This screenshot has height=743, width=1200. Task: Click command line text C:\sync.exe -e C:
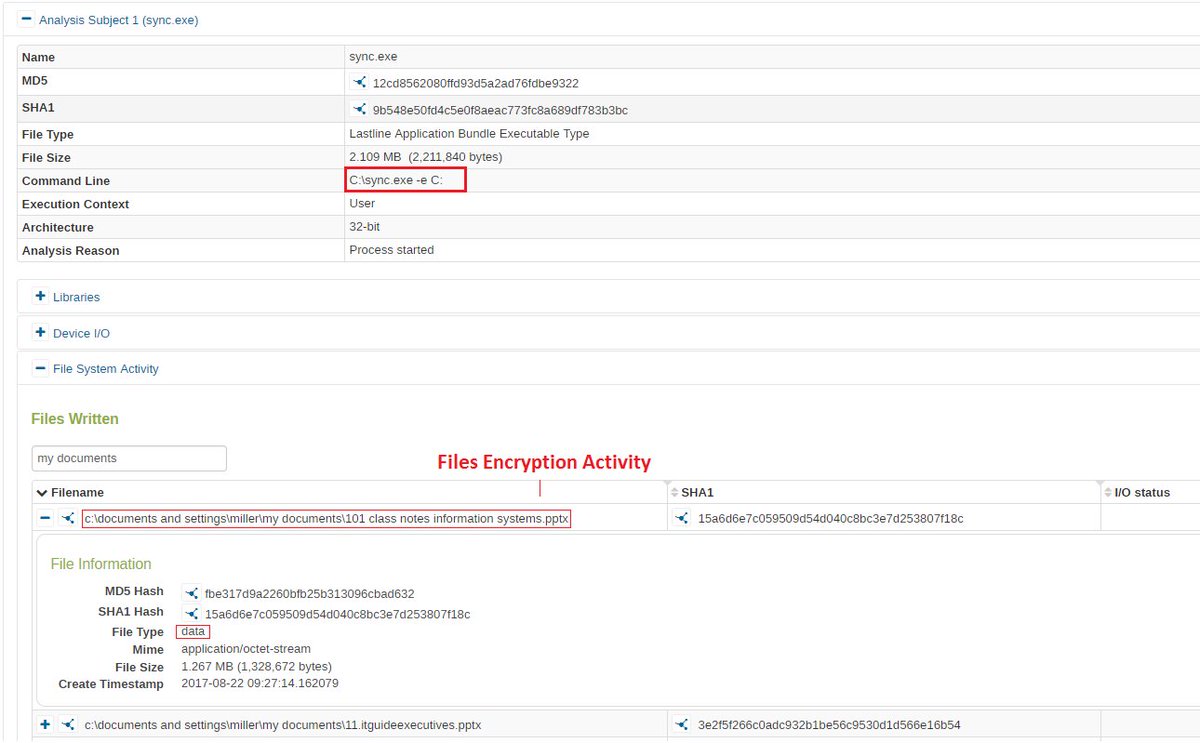[x=395, y=180]
